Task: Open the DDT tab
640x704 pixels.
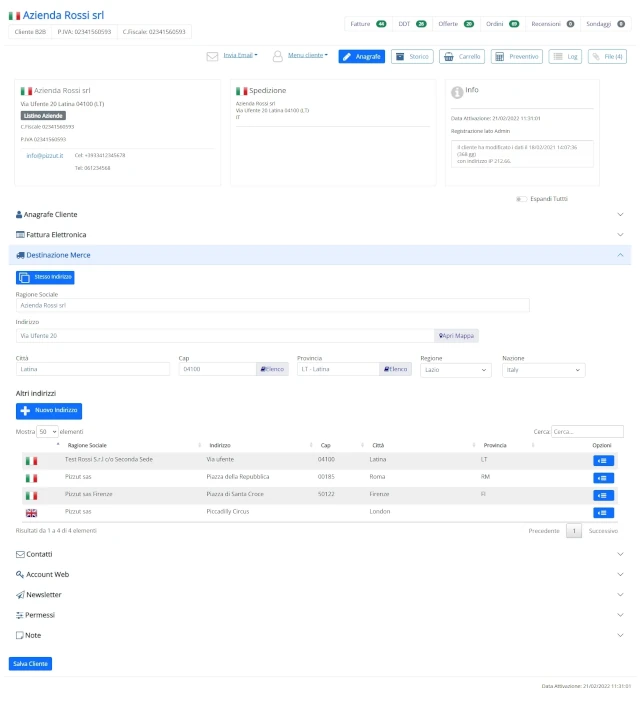Action: (x=412, y=24)
